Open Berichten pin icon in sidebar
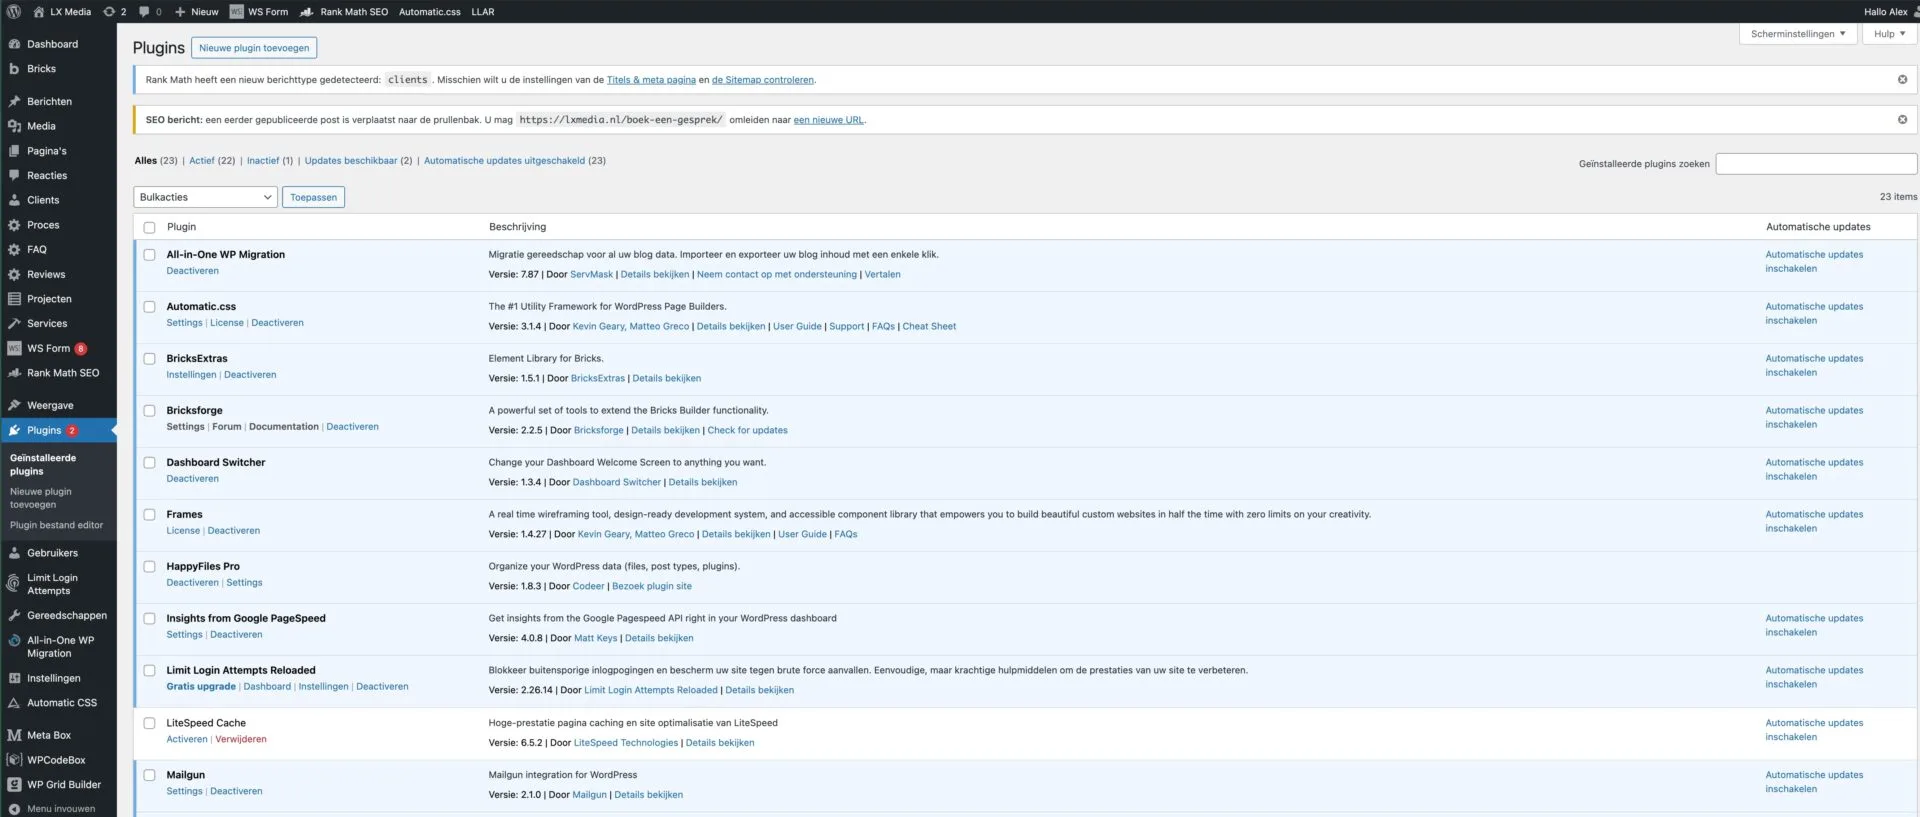The width and height of the screenshot is (1920, 817). (14, 102)
